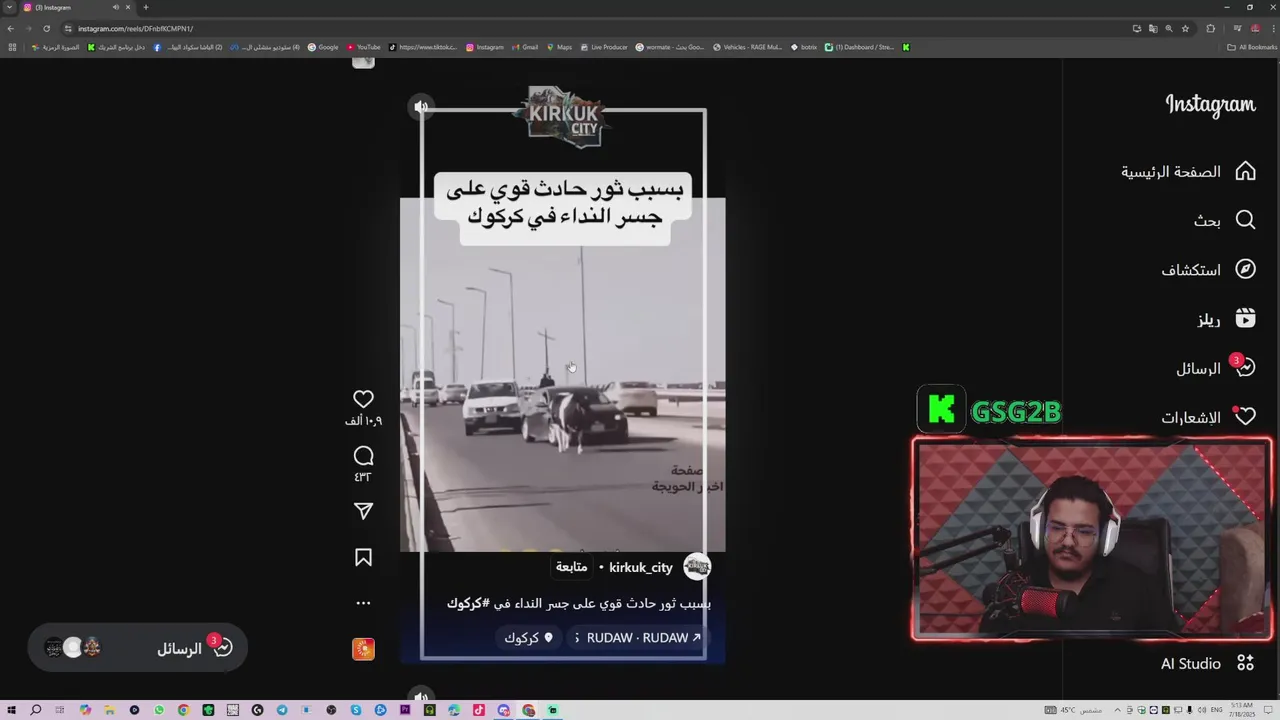Screen dimensions: 1280x720
Task: Open the Dashboard / Stre... bookmark
Action: [x=859, y=47]
